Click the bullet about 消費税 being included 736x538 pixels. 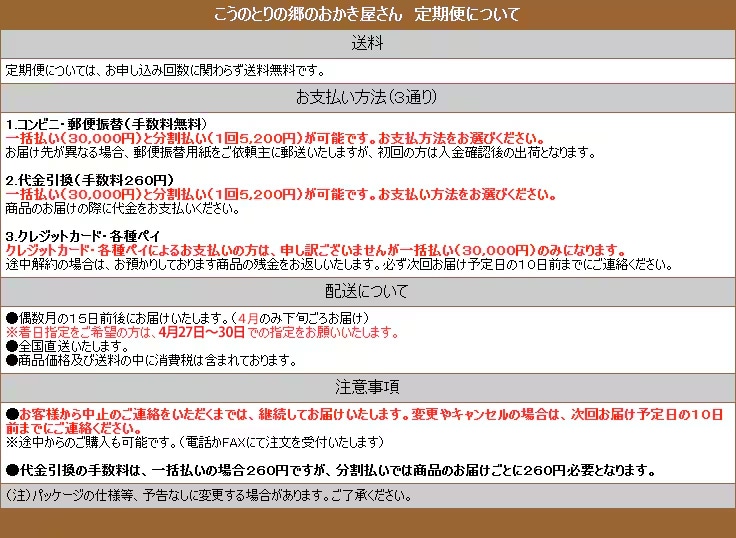coord(150,360)
